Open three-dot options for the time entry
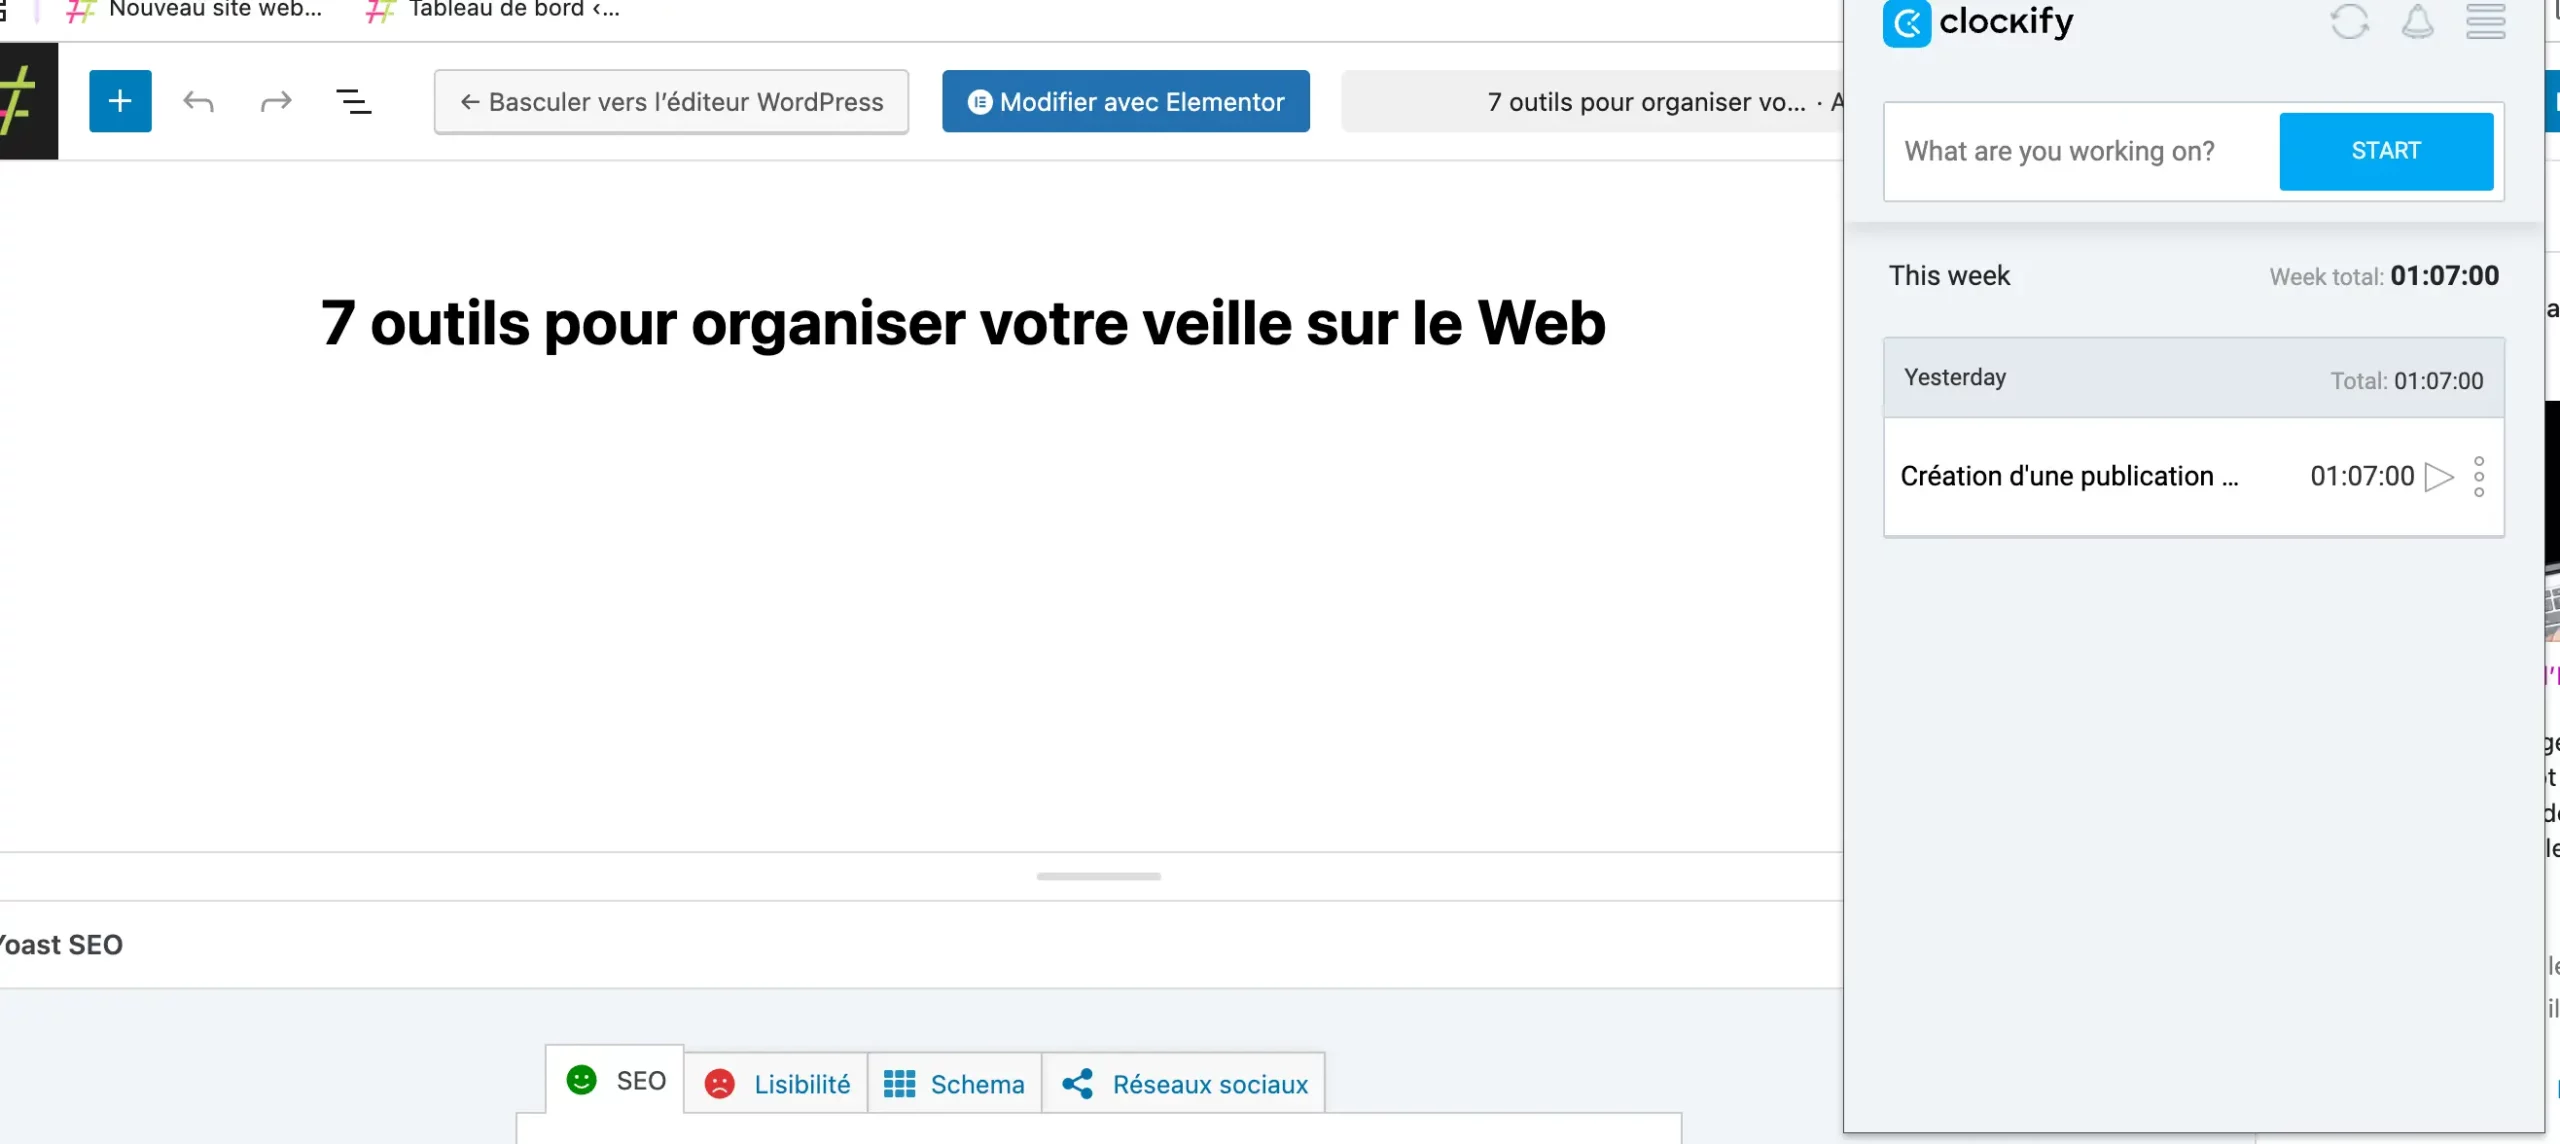 pos(2479,477)
